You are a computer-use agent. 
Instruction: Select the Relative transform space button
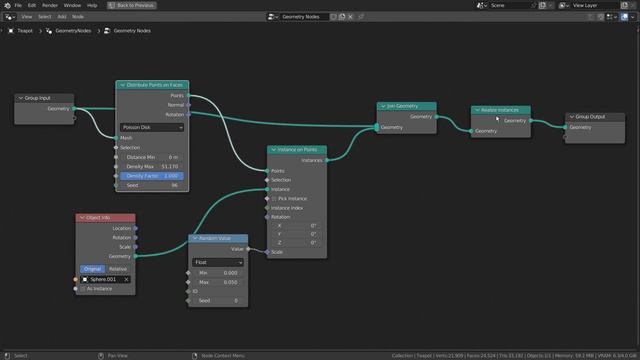coord(118,269)
